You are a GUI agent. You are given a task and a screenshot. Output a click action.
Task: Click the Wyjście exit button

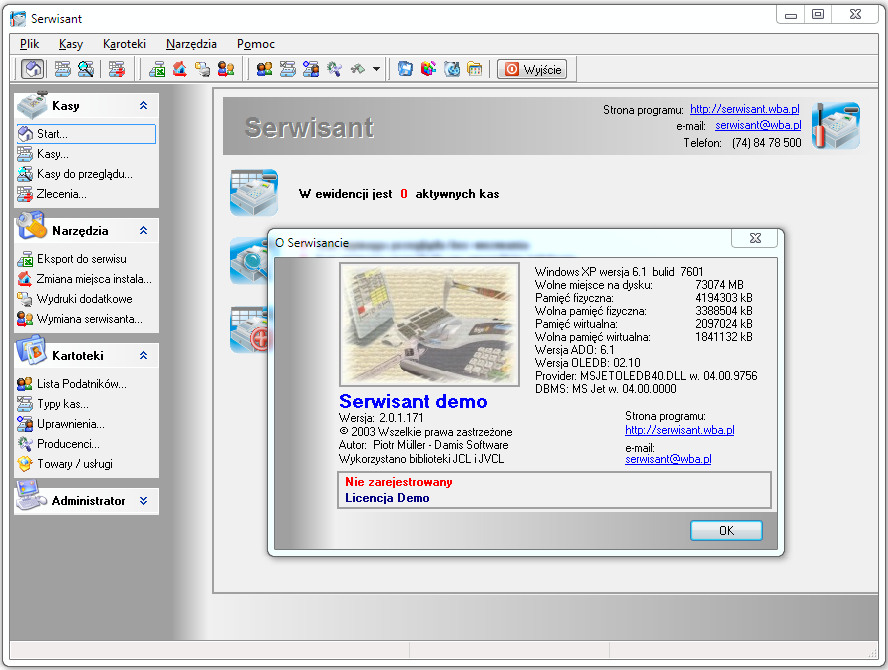point(532,70)
